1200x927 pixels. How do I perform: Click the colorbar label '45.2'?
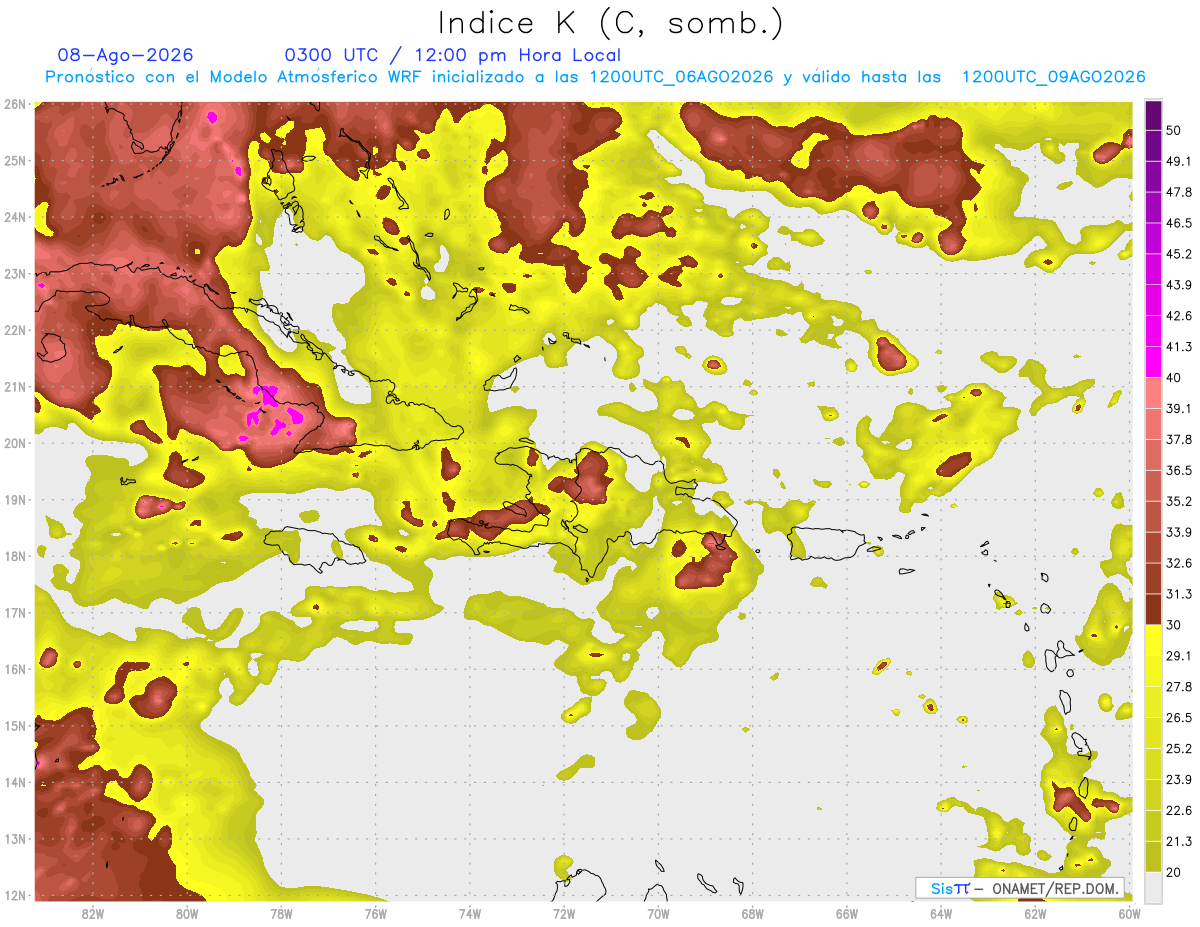1178,254
